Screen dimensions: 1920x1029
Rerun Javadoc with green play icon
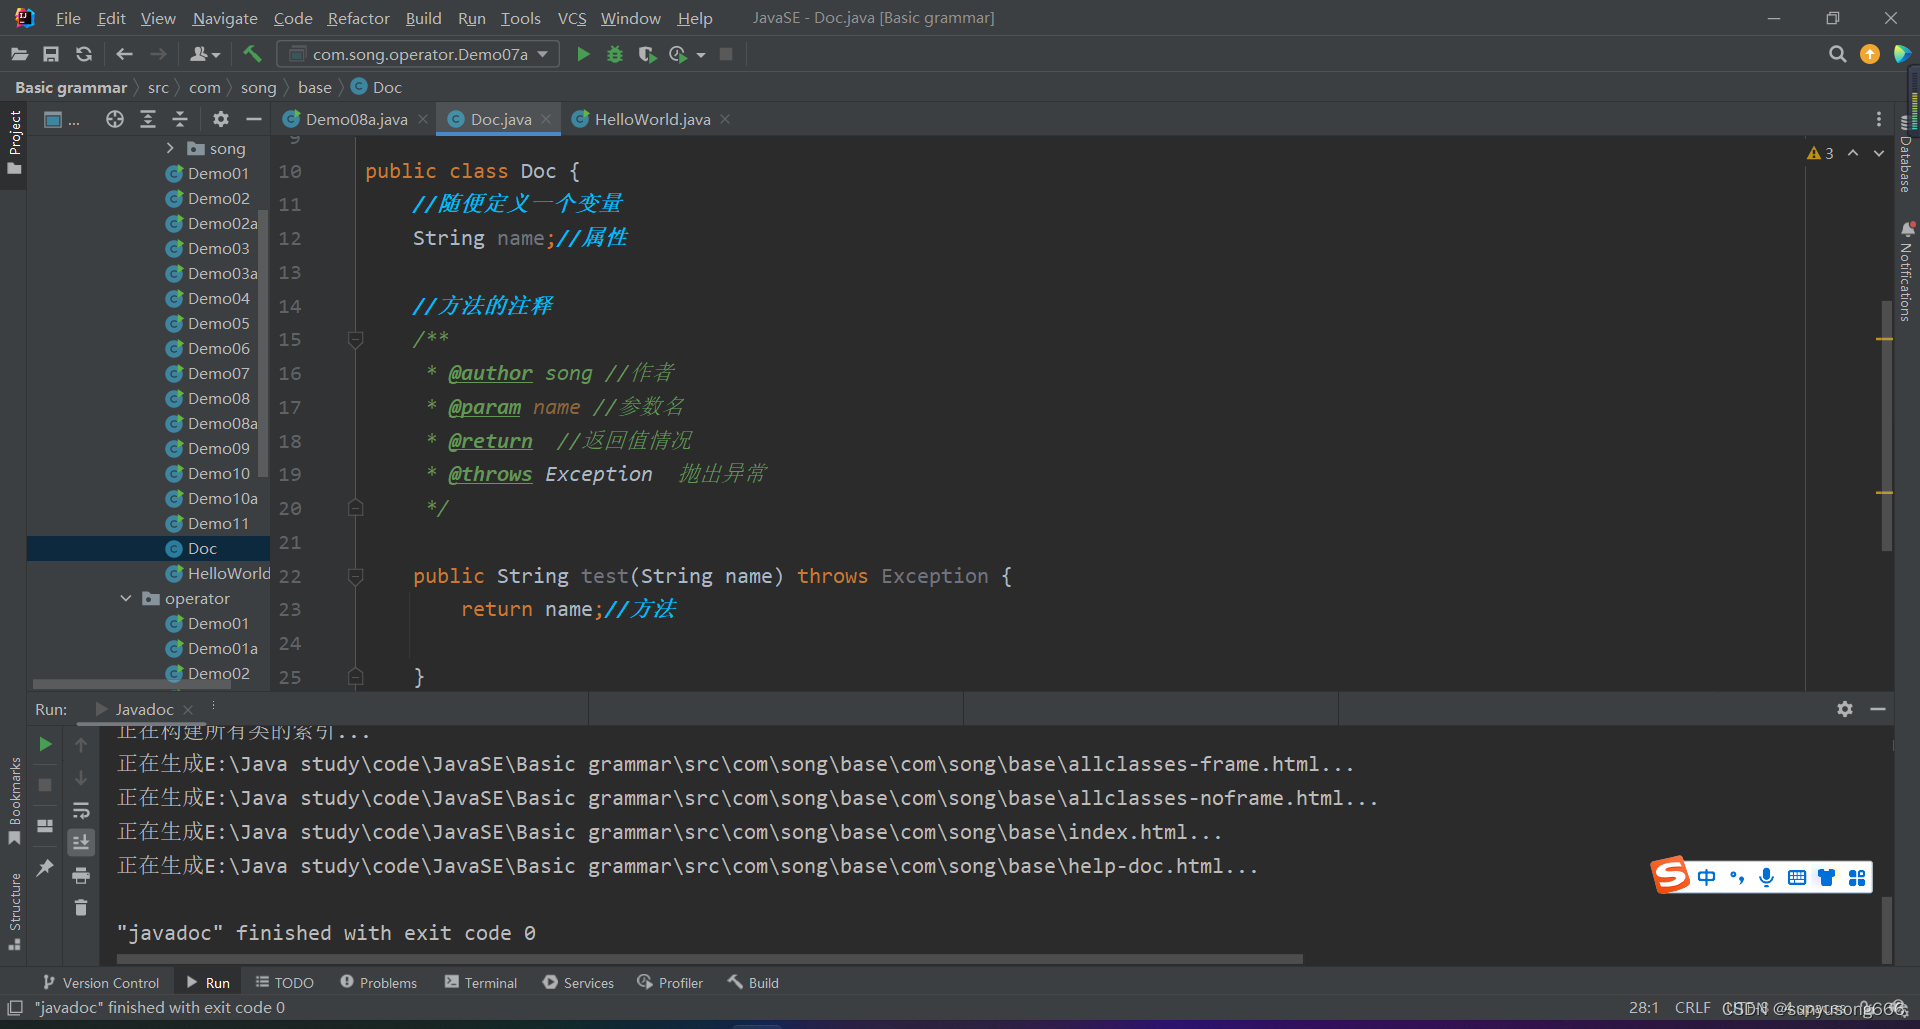(x=45, y=744)
